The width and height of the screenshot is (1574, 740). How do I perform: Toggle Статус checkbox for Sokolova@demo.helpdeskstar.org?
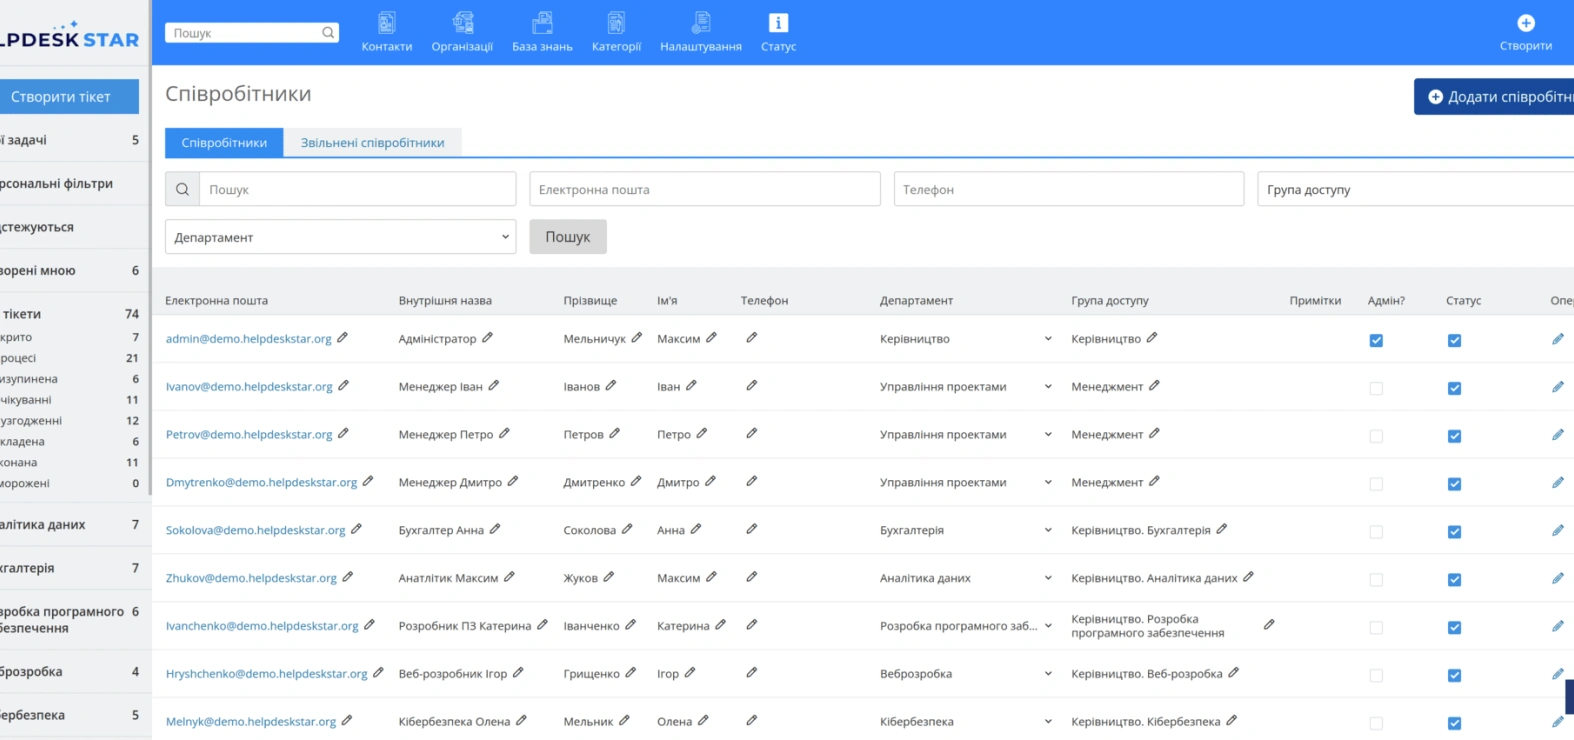point(1454,532)
